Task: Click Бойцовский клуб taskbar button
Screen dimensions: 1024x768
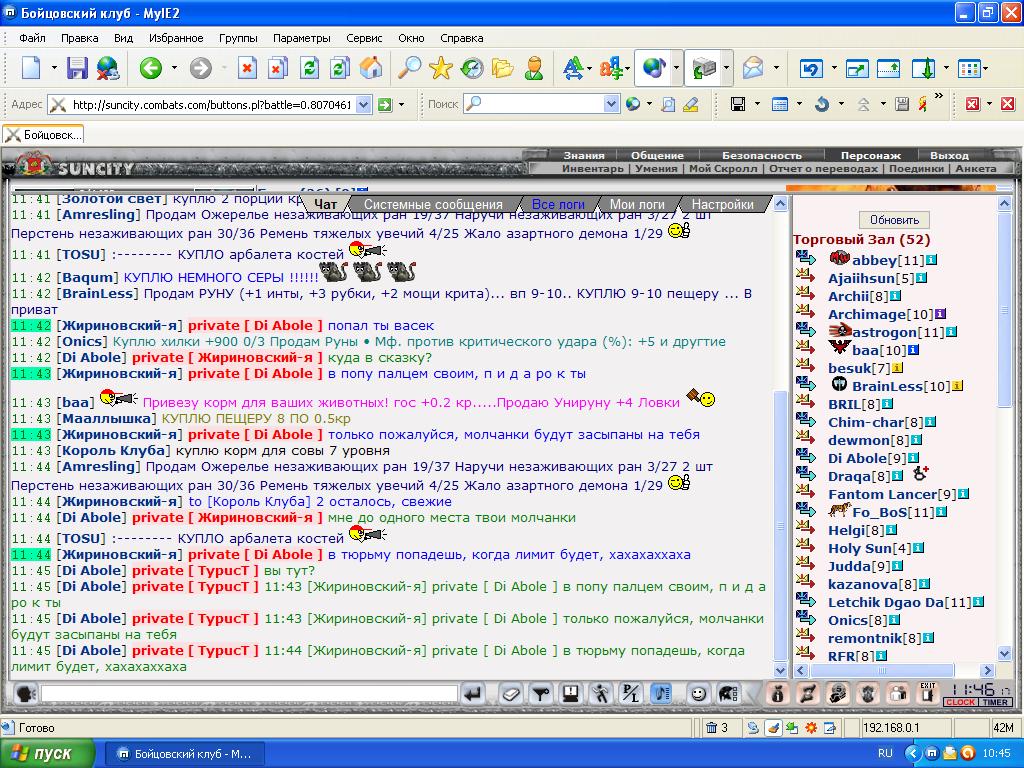Action: click(184, 754)
